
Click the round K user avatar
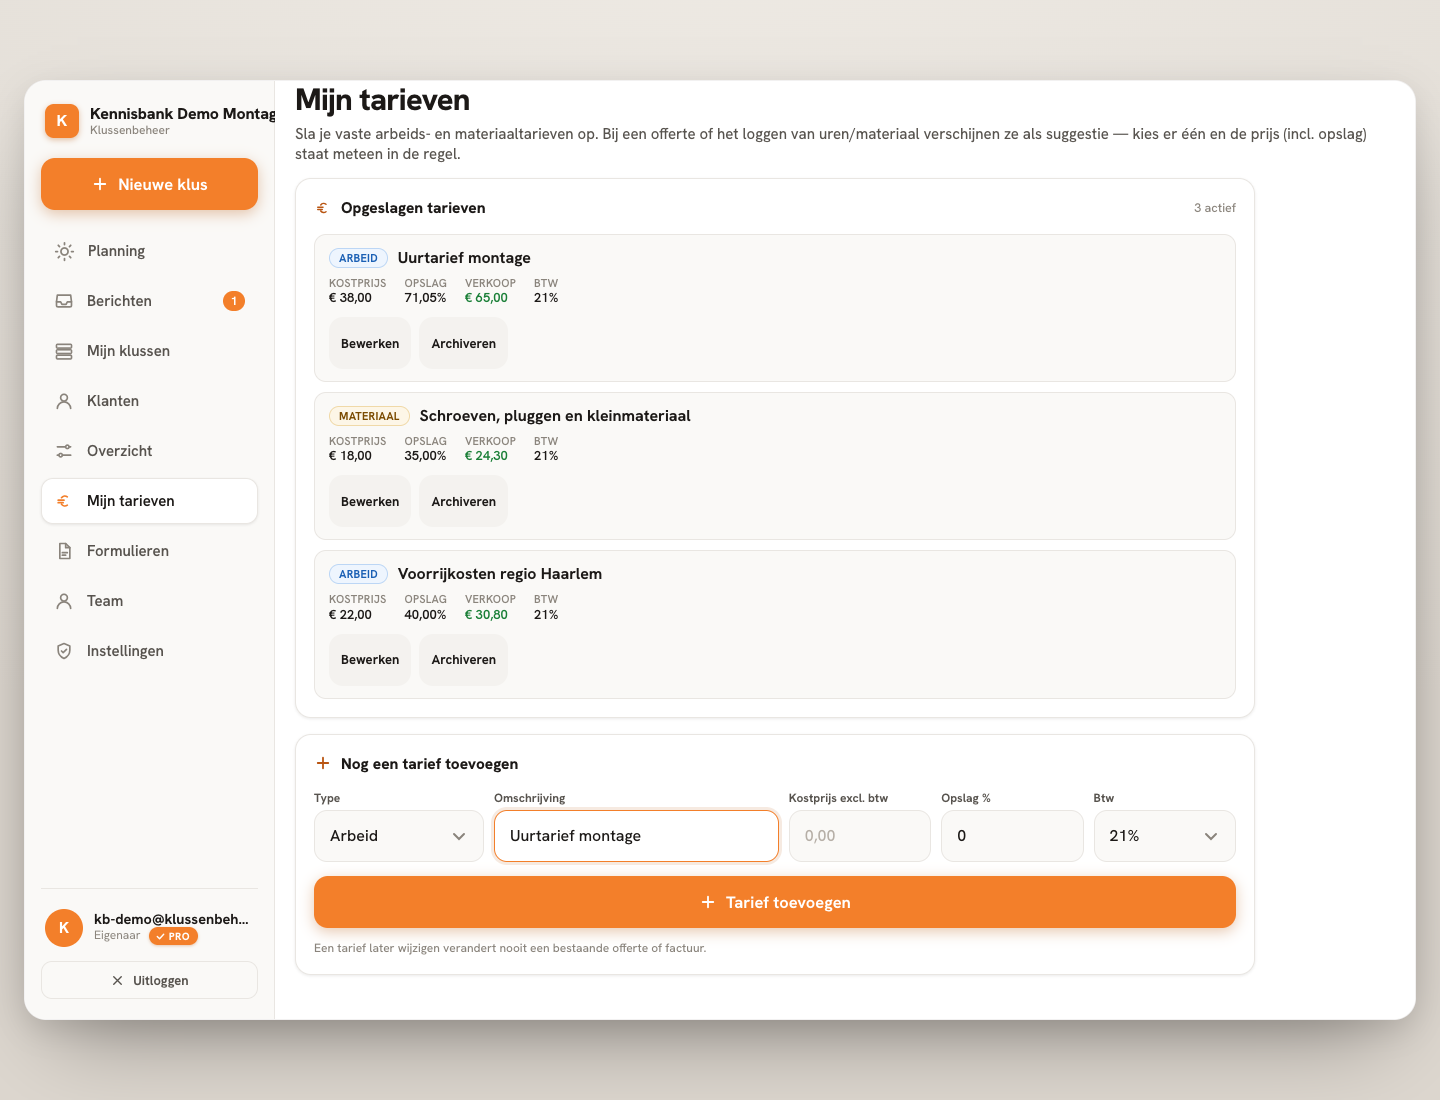point(64,928)
